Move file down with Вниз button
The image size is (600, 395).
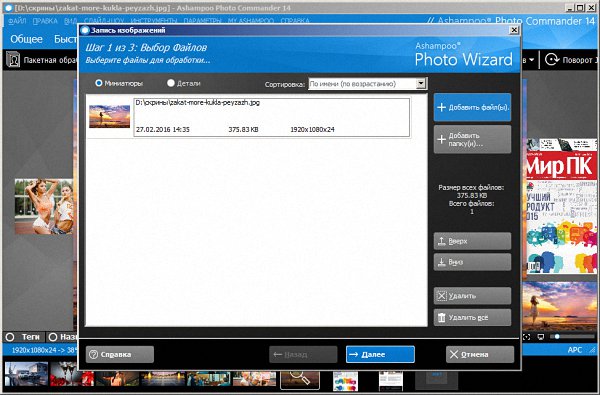point(472,262)
